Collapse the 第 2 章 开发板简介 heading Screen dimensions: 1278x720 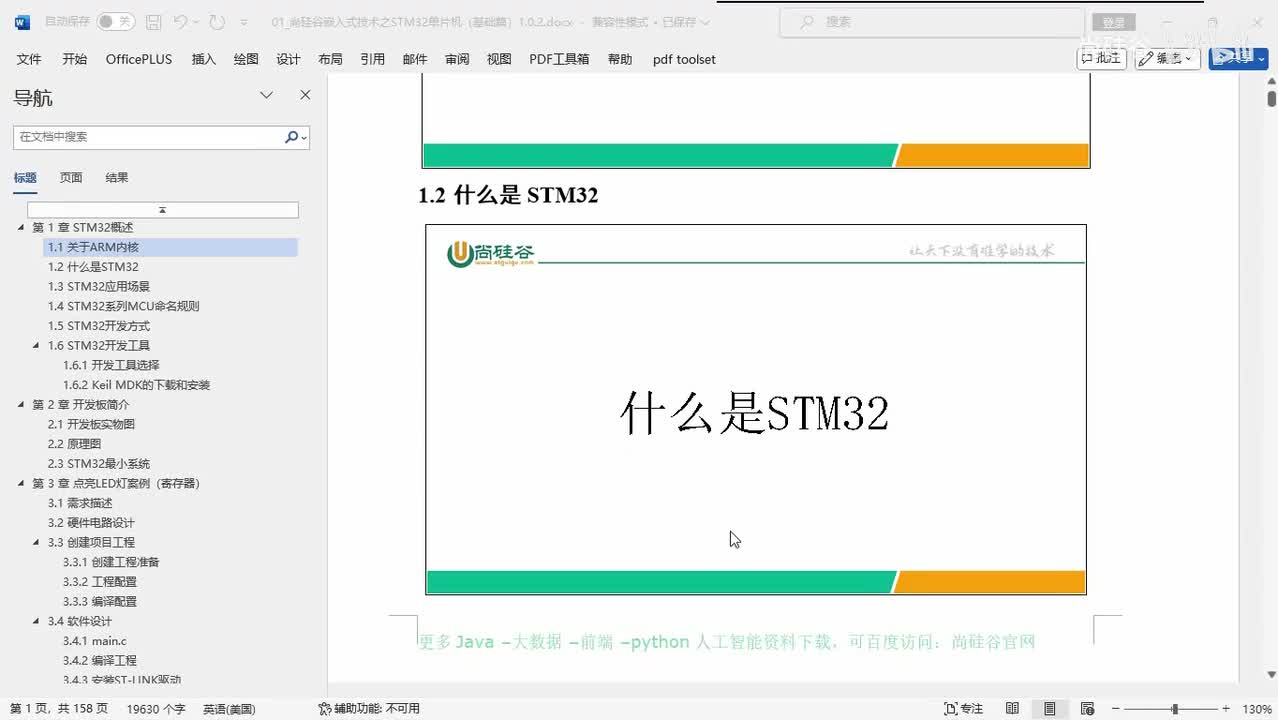[x=22, y=405]
